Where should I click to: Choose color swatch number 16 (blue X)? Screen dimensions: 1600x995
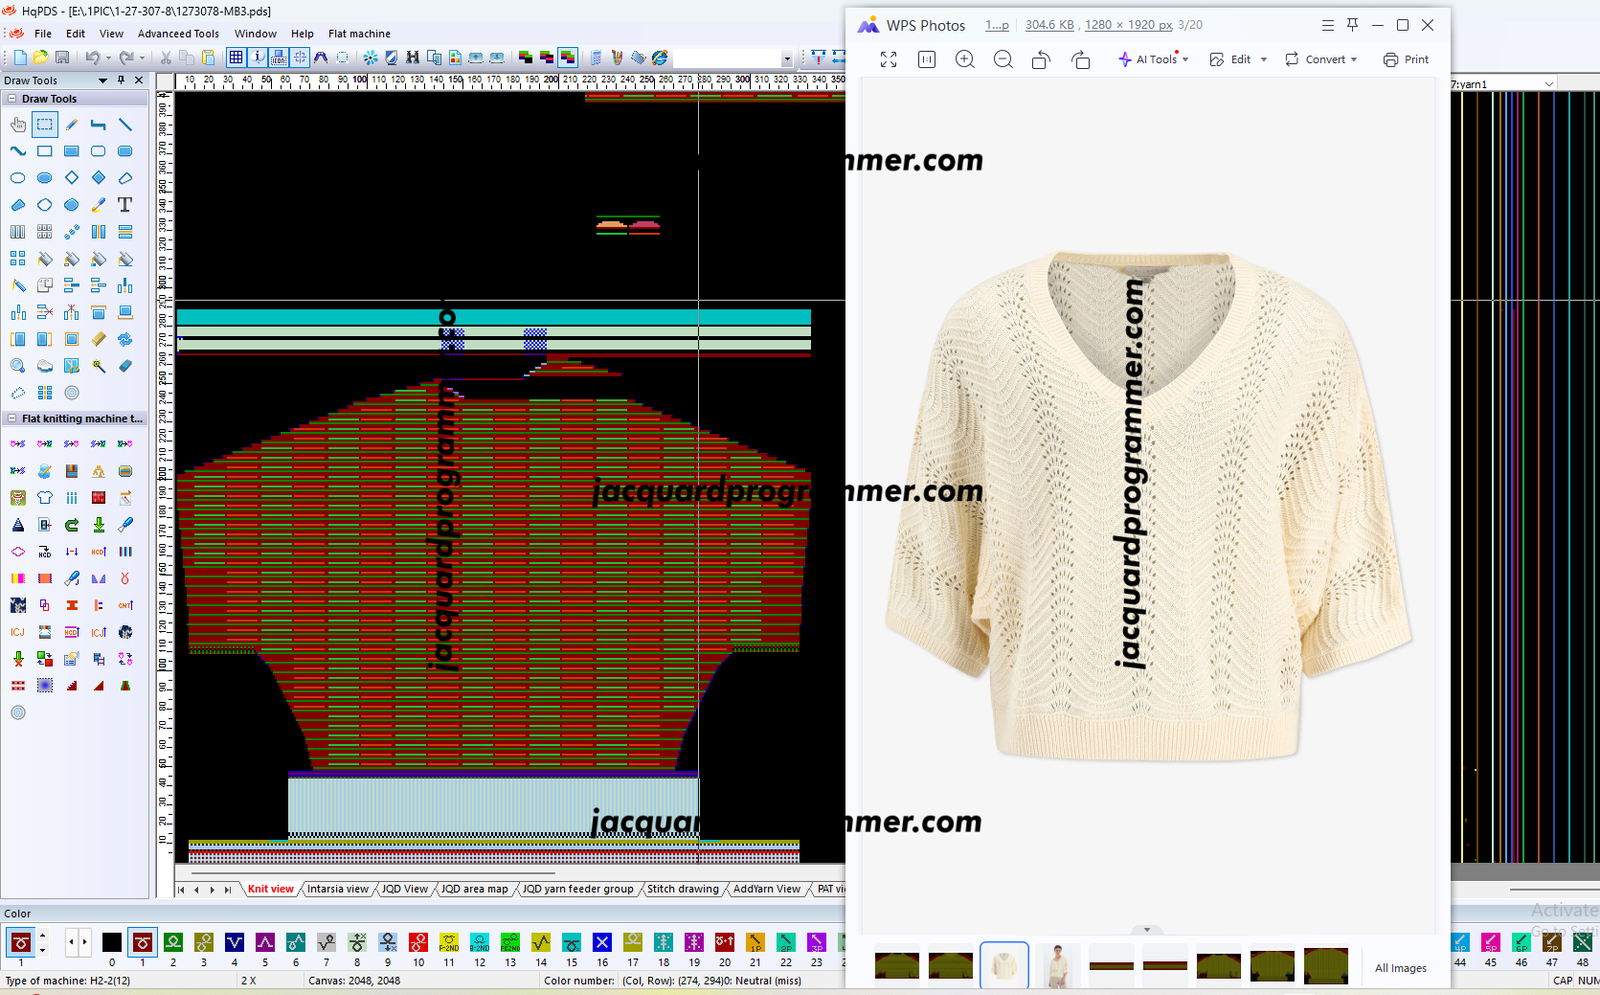tap(602, 942)
